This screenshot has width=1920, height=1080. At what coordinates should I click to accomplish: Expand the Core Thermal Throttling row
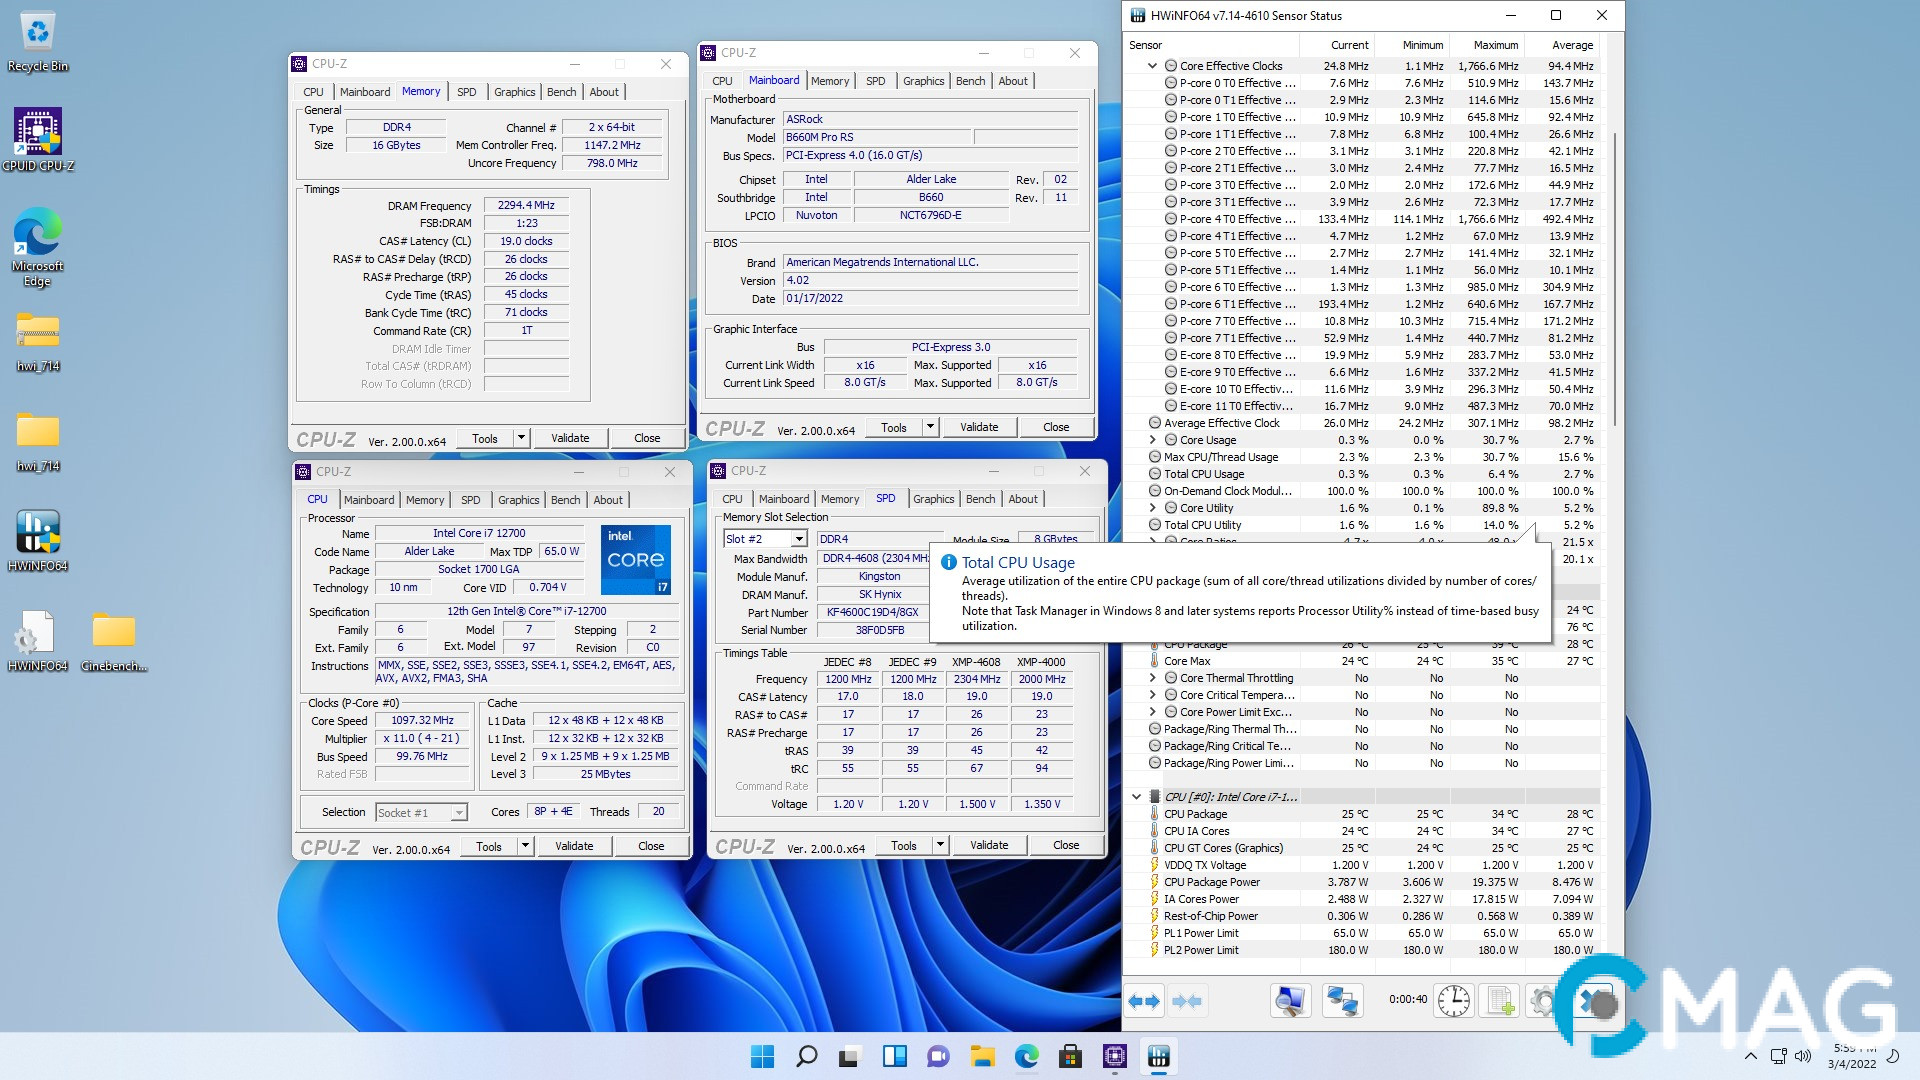1152,678
